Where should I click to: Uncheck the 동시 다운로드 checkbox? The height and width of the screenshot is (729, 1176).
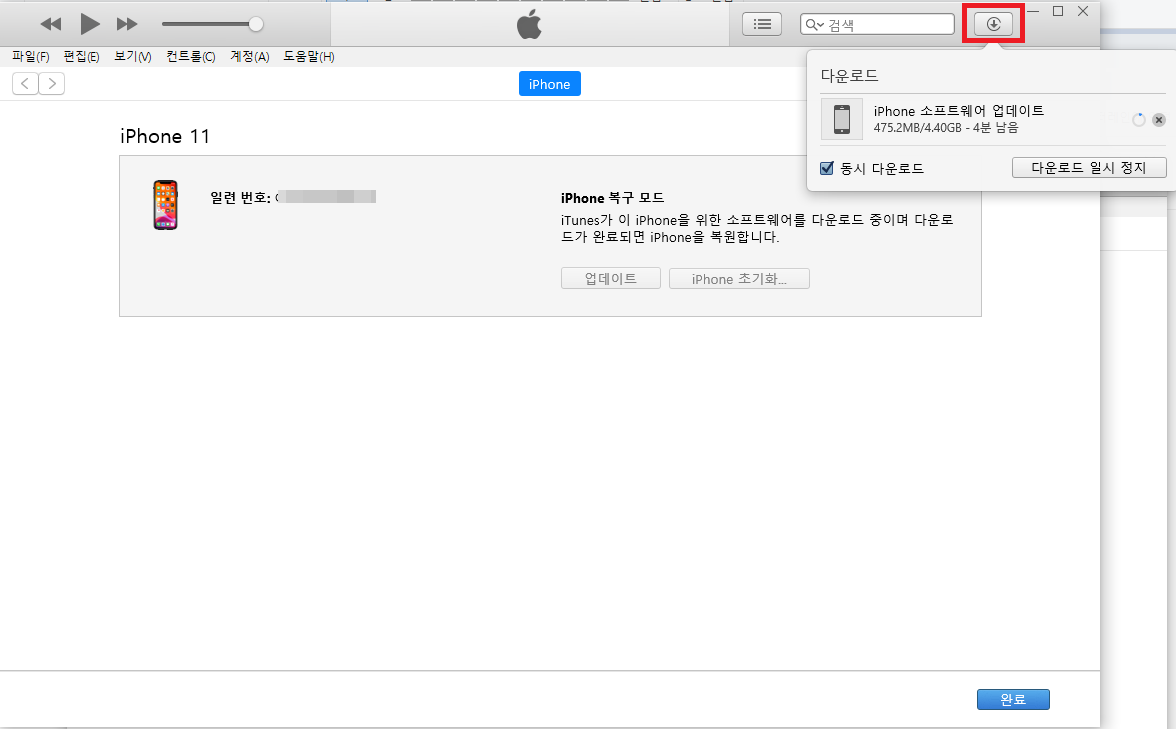coord(826,168)
